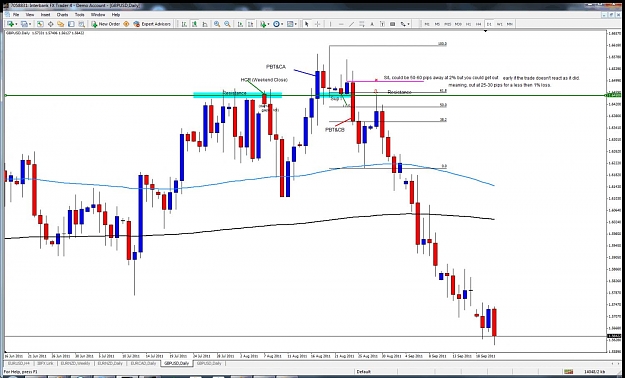Expand the Periods dropdown arrow
The image size is (625, 378).
pos(282,24)
